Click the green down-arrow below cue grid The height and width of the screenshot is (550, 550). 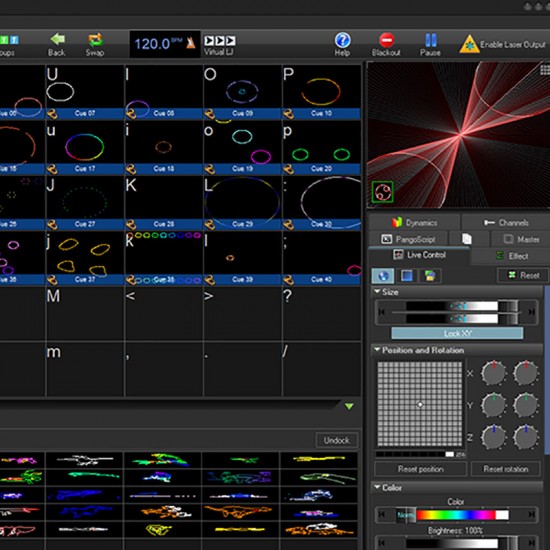tap(349, 406)
